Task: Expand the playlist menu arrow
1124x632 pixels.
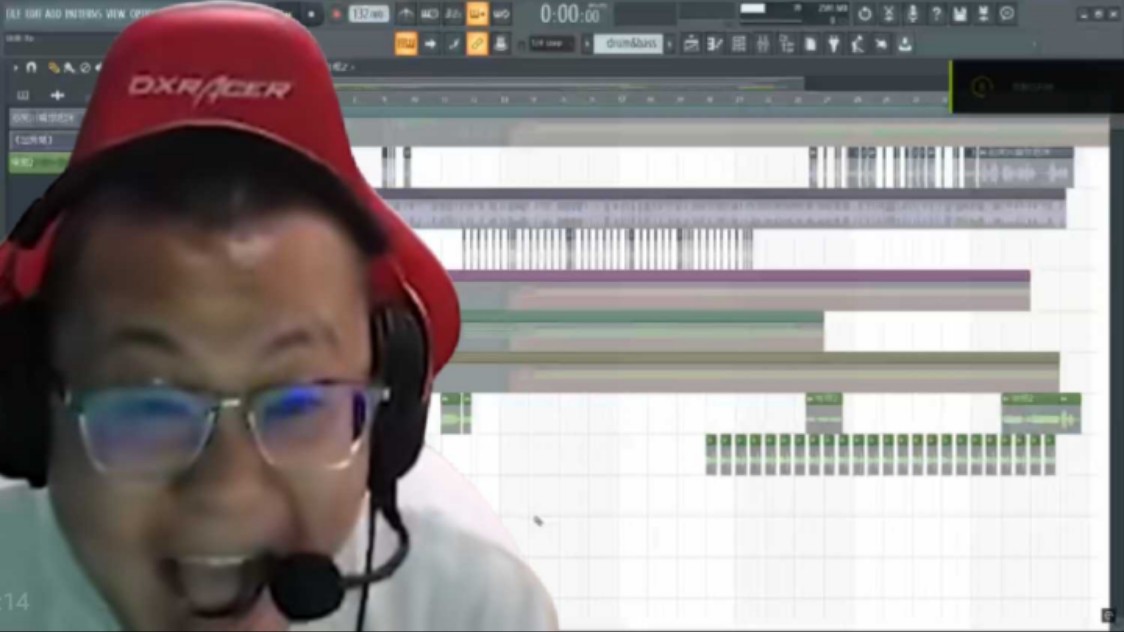Action: coord(15,68)
